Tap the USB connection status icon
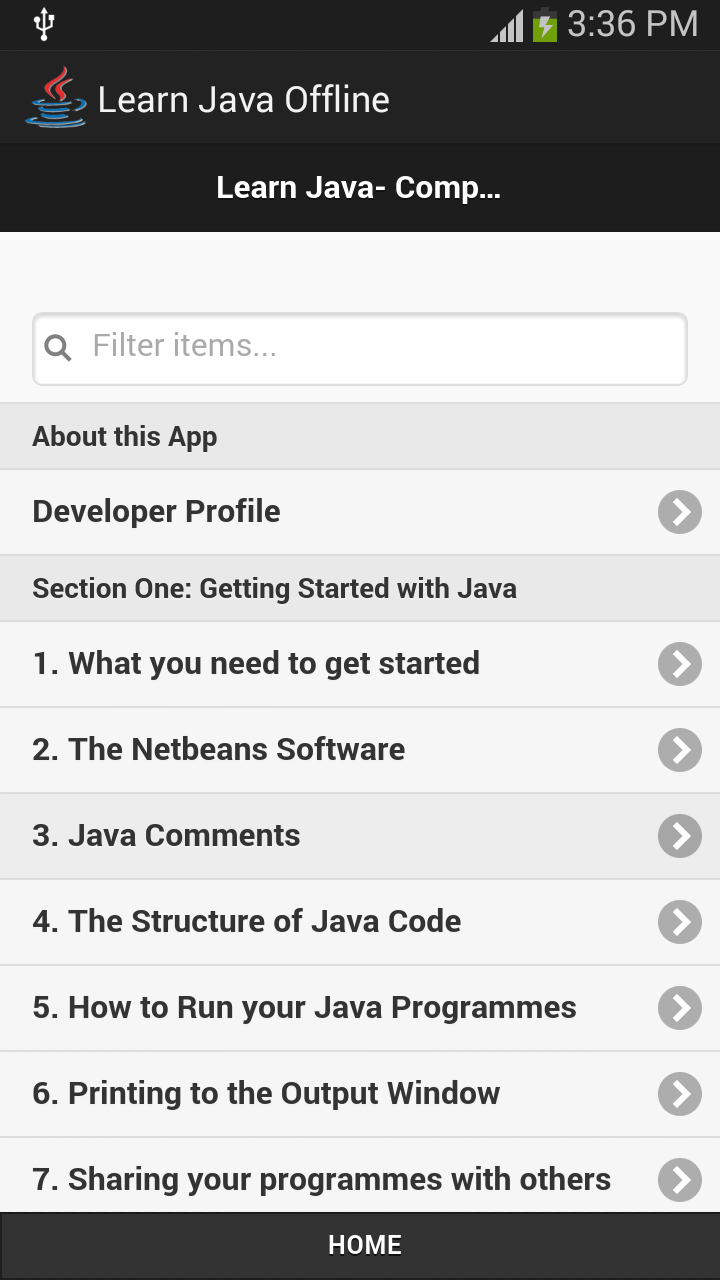720x1280 pixels. (x=43, y=24)
